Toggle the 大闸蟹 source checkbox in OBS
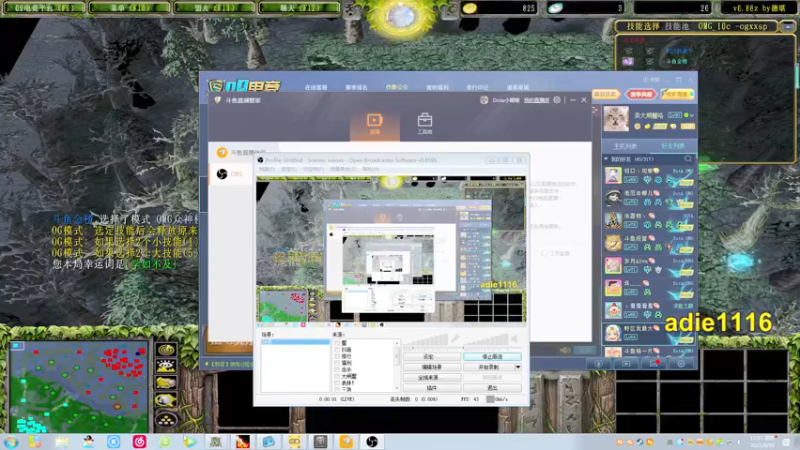The width and height of the screenshot is (800, 450). click(337, 376)
